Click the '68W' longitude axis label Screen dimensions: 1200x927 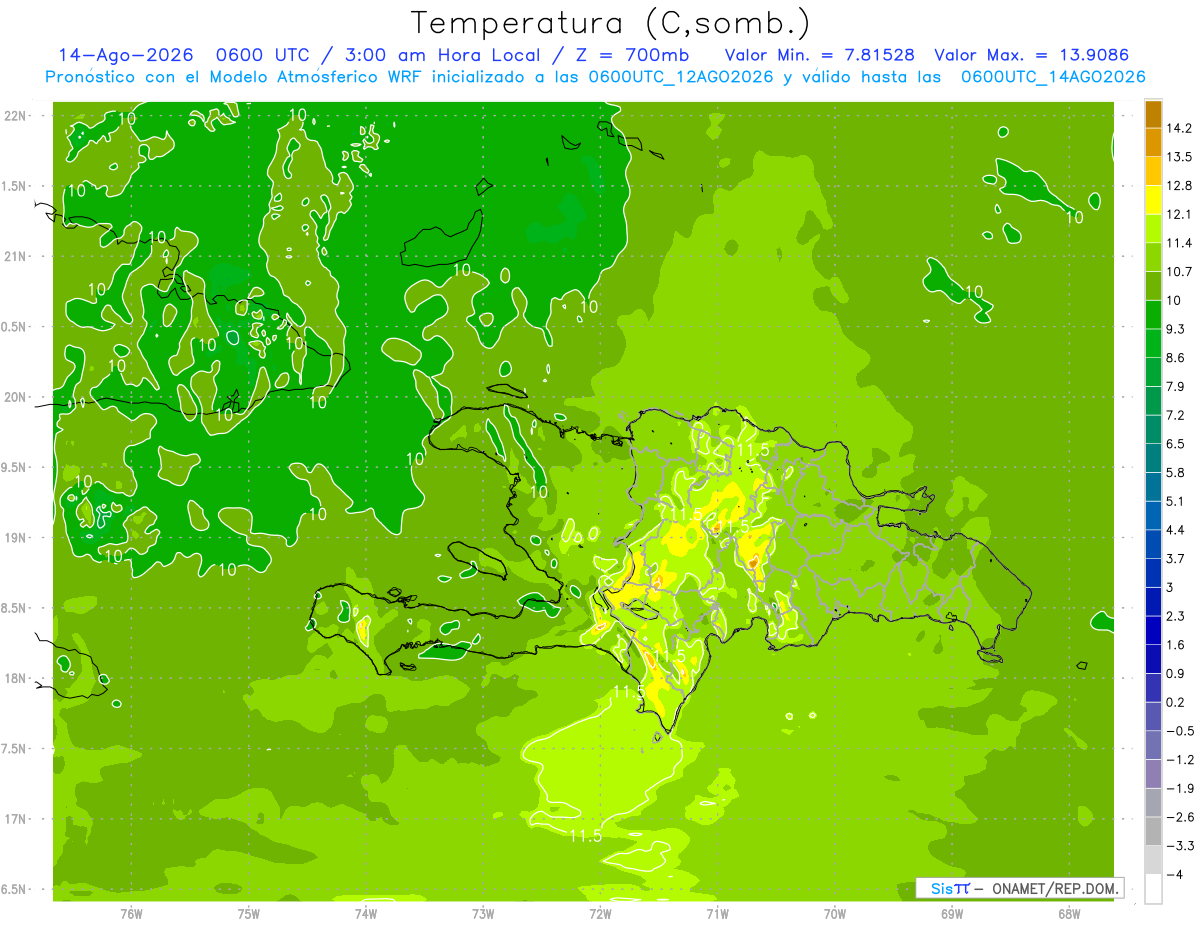pyautogui.click(x=1068, y=913)
